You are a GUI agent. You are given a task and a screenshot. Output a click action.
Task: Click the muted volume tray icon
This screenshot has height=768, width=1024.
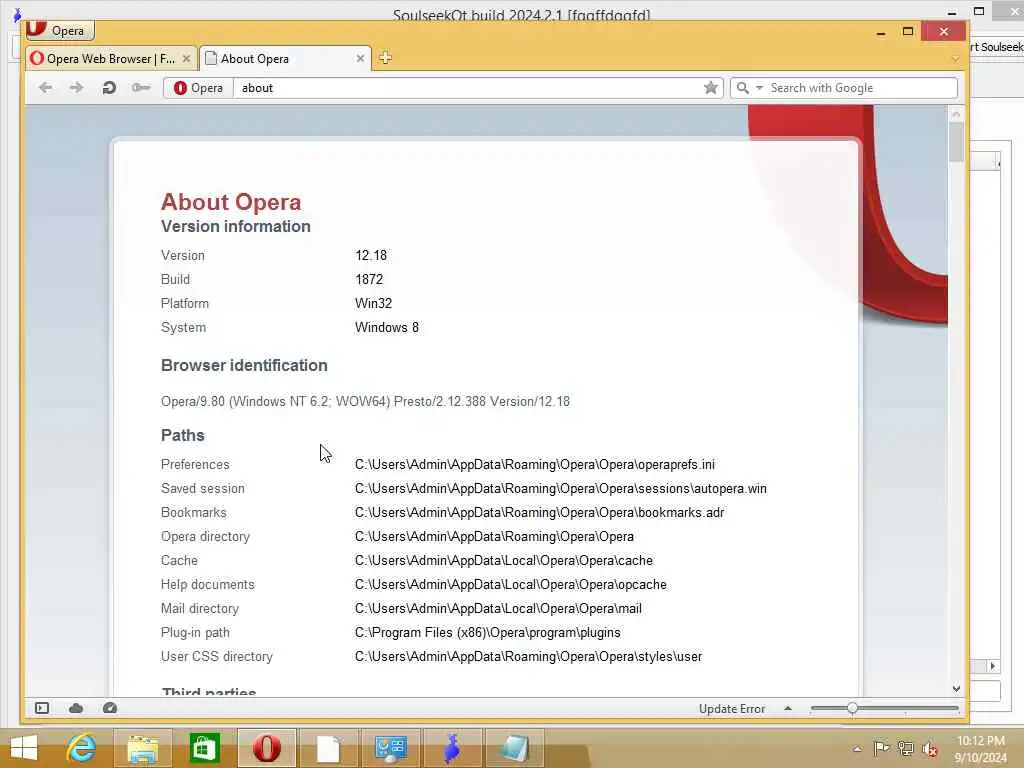(929, 748)
